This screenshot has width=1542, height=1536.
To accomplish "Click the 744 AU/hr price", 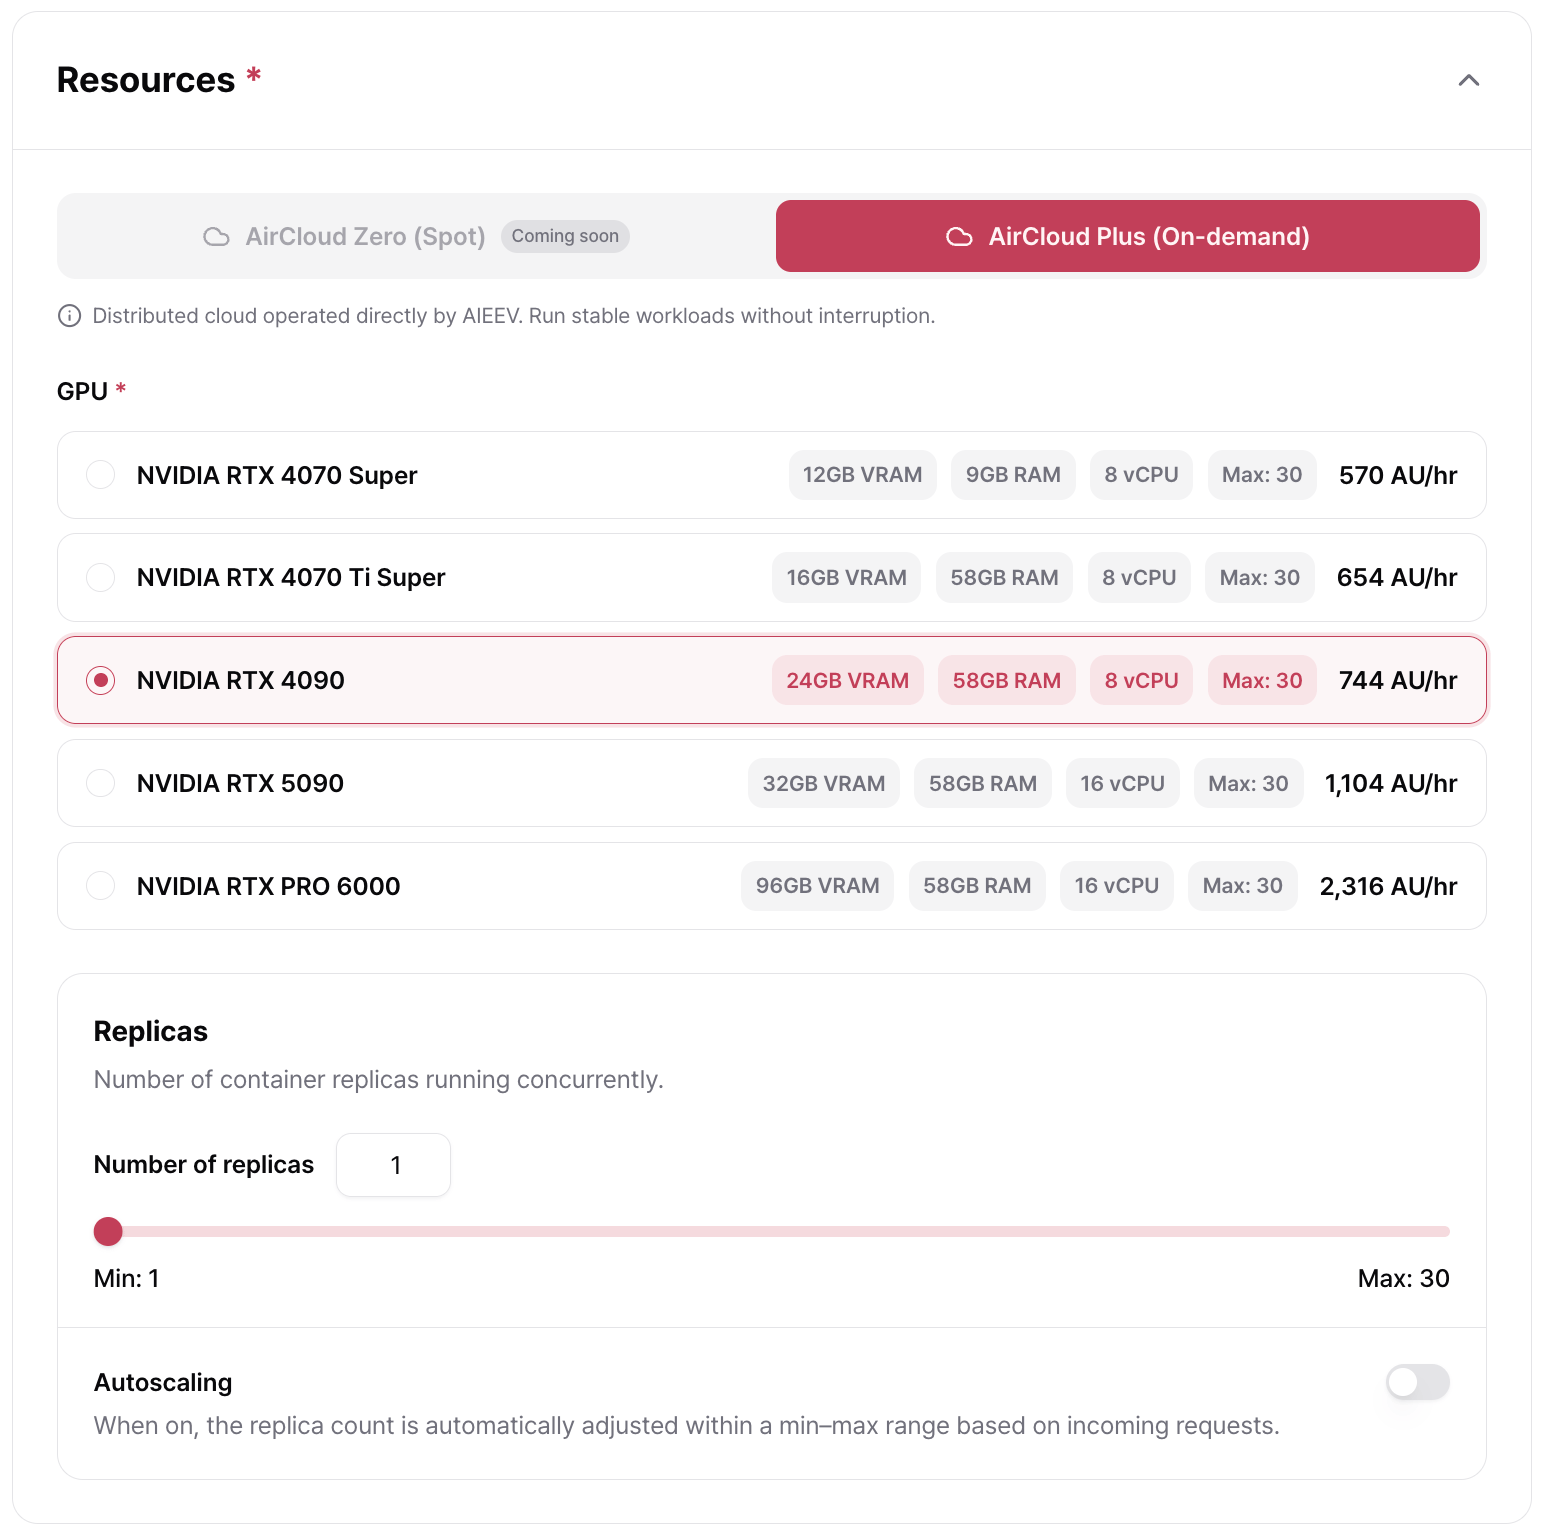I will pyautogui.click(x=1398, y=681).
